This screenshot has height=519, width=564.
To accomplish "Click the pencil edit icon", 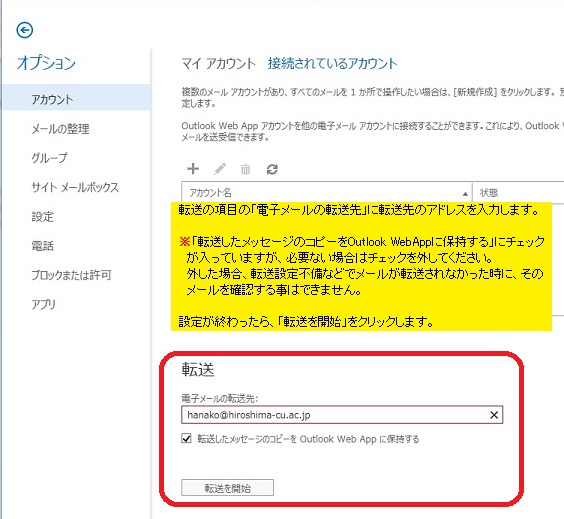I will (x=220, y=169).
